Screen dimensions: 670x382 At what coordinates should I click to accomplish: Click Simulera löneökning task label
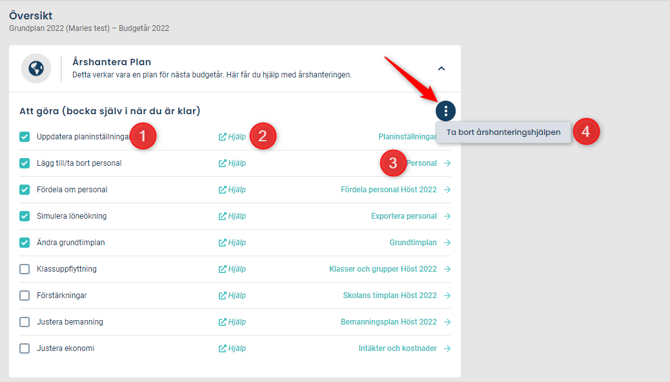71,216
